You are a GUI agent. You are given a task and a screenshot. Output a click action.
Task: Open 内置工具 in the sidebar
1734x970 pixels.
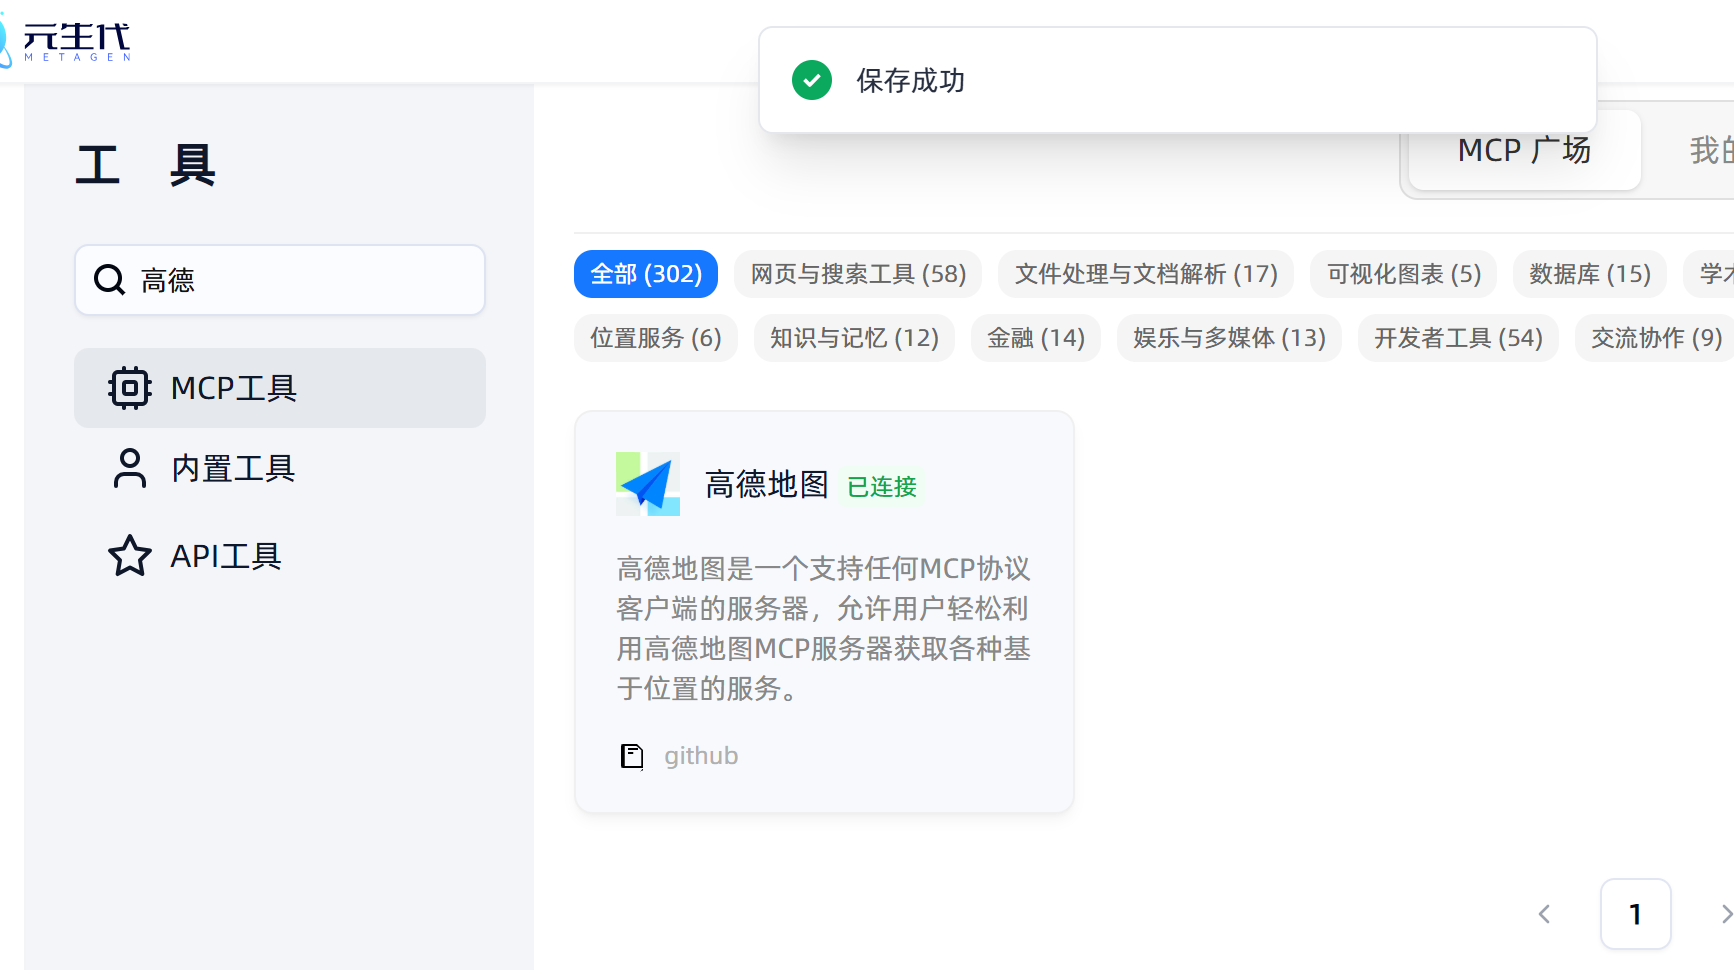pos(280,468)
